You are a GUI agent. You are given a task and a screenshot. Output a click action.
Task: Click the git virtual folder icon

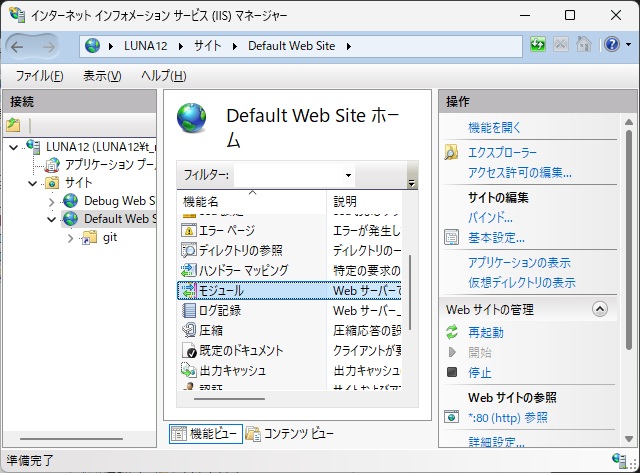[89, 237]
